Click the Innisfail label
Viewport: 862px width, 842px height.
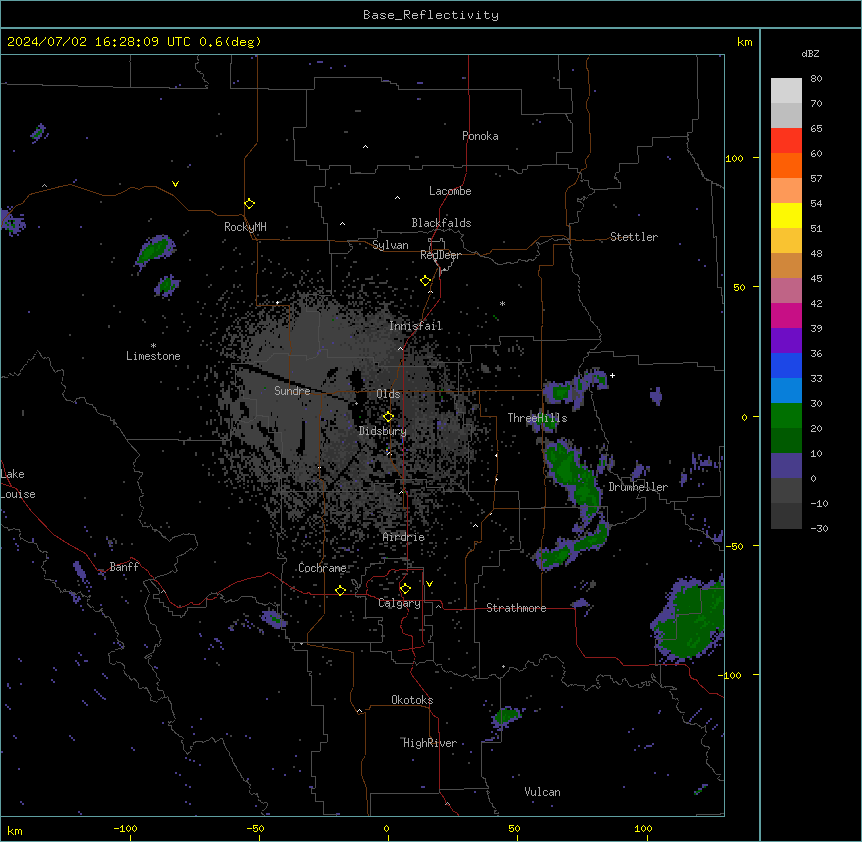coord(416,326)
